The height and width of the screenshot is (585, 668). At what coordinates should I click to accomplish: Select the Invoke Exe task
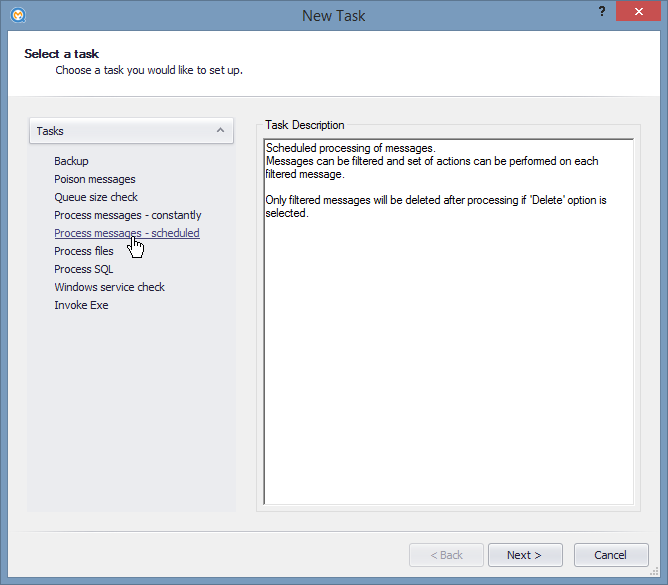pos(81,305)
